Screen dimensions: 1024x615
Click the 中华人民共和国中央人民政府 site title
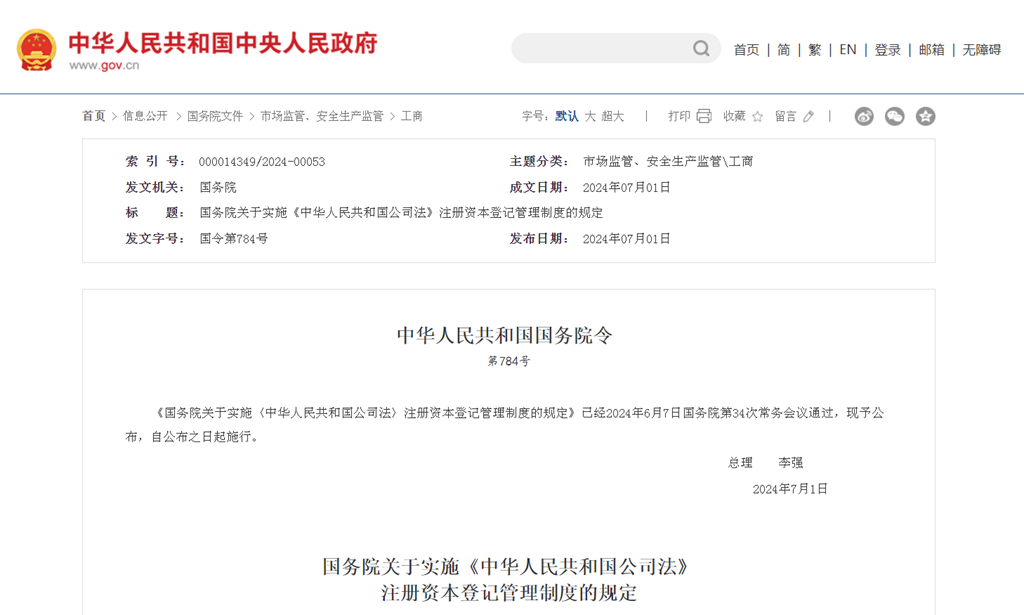coord(223,42)
